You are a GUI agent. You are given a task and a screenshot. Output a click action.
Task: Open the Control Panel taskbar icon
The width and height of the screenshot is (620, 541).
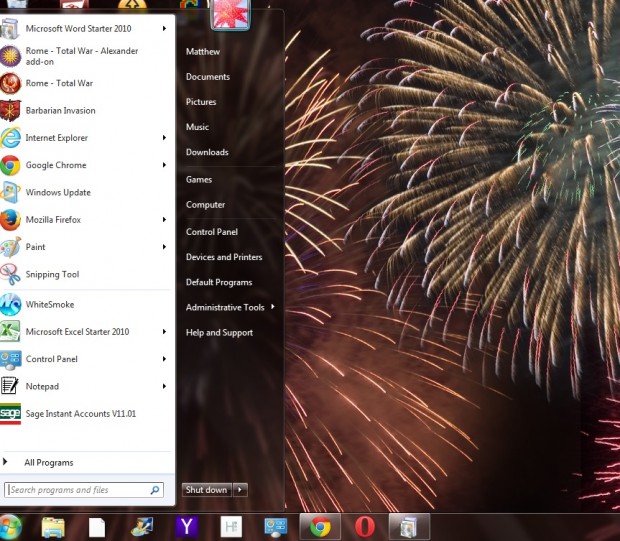(x=276, y=528)
